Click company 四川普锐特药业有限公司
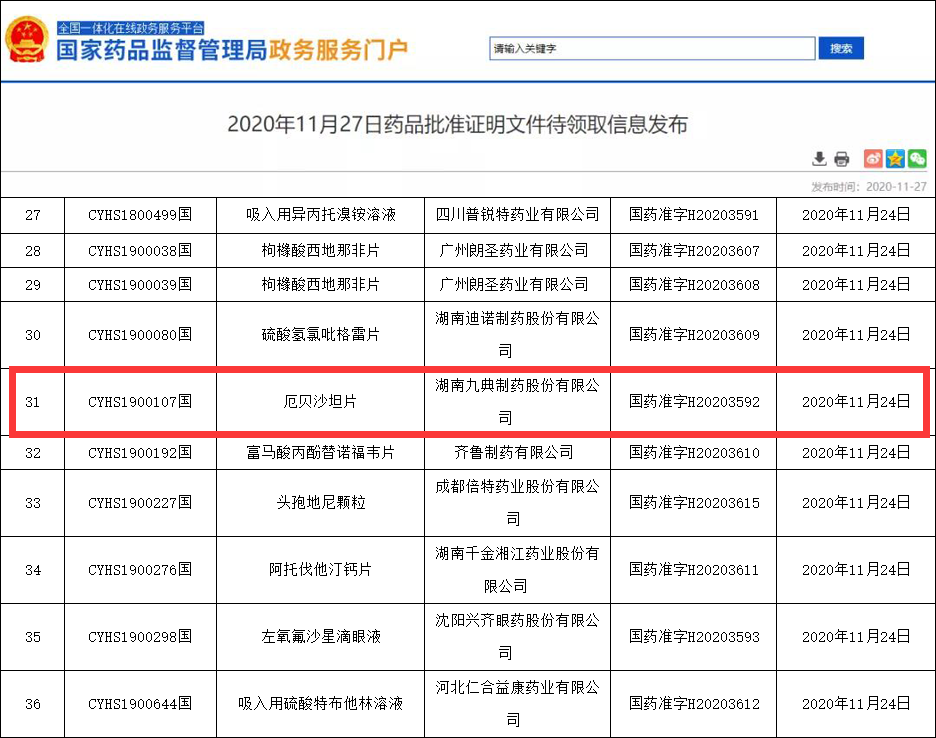 point(517,215)
